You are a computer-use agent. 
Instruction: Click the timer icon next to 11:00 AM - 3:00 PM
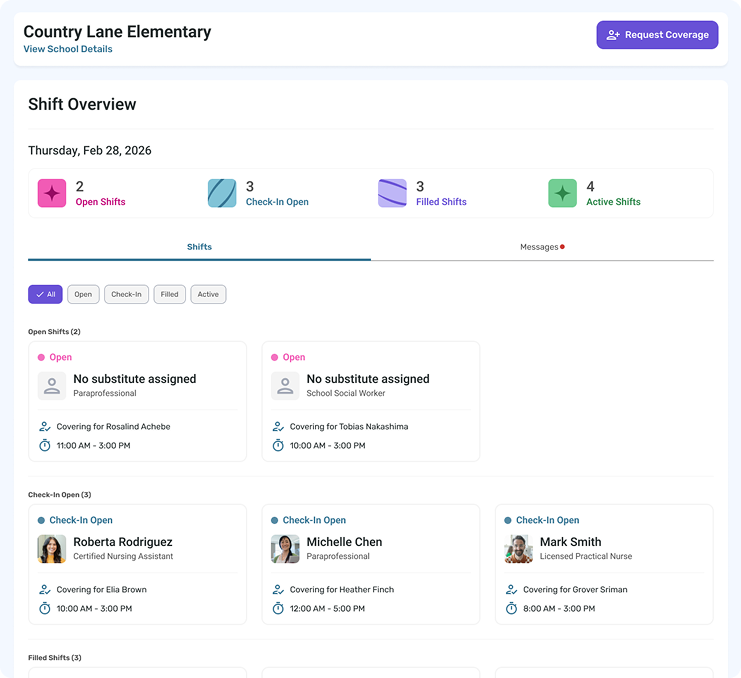(45, 445)
